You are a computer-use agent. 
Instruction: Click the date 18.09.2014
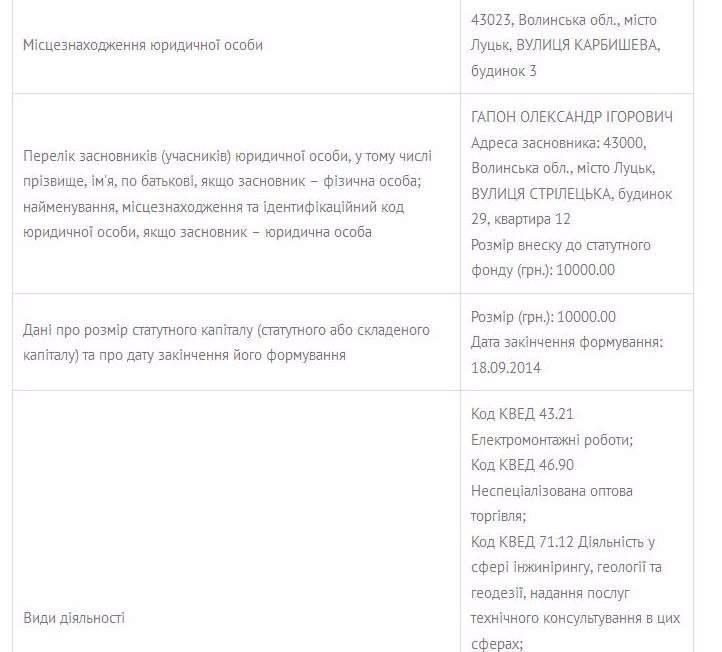pos(505,368)
